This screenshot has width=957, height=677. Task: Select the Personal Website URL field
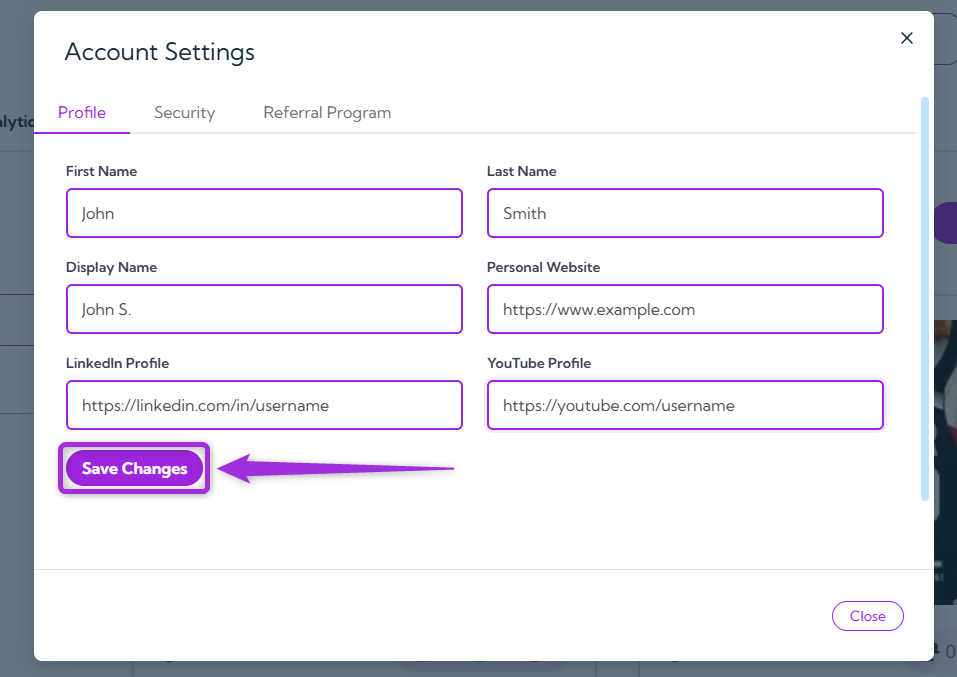[685, 309]
